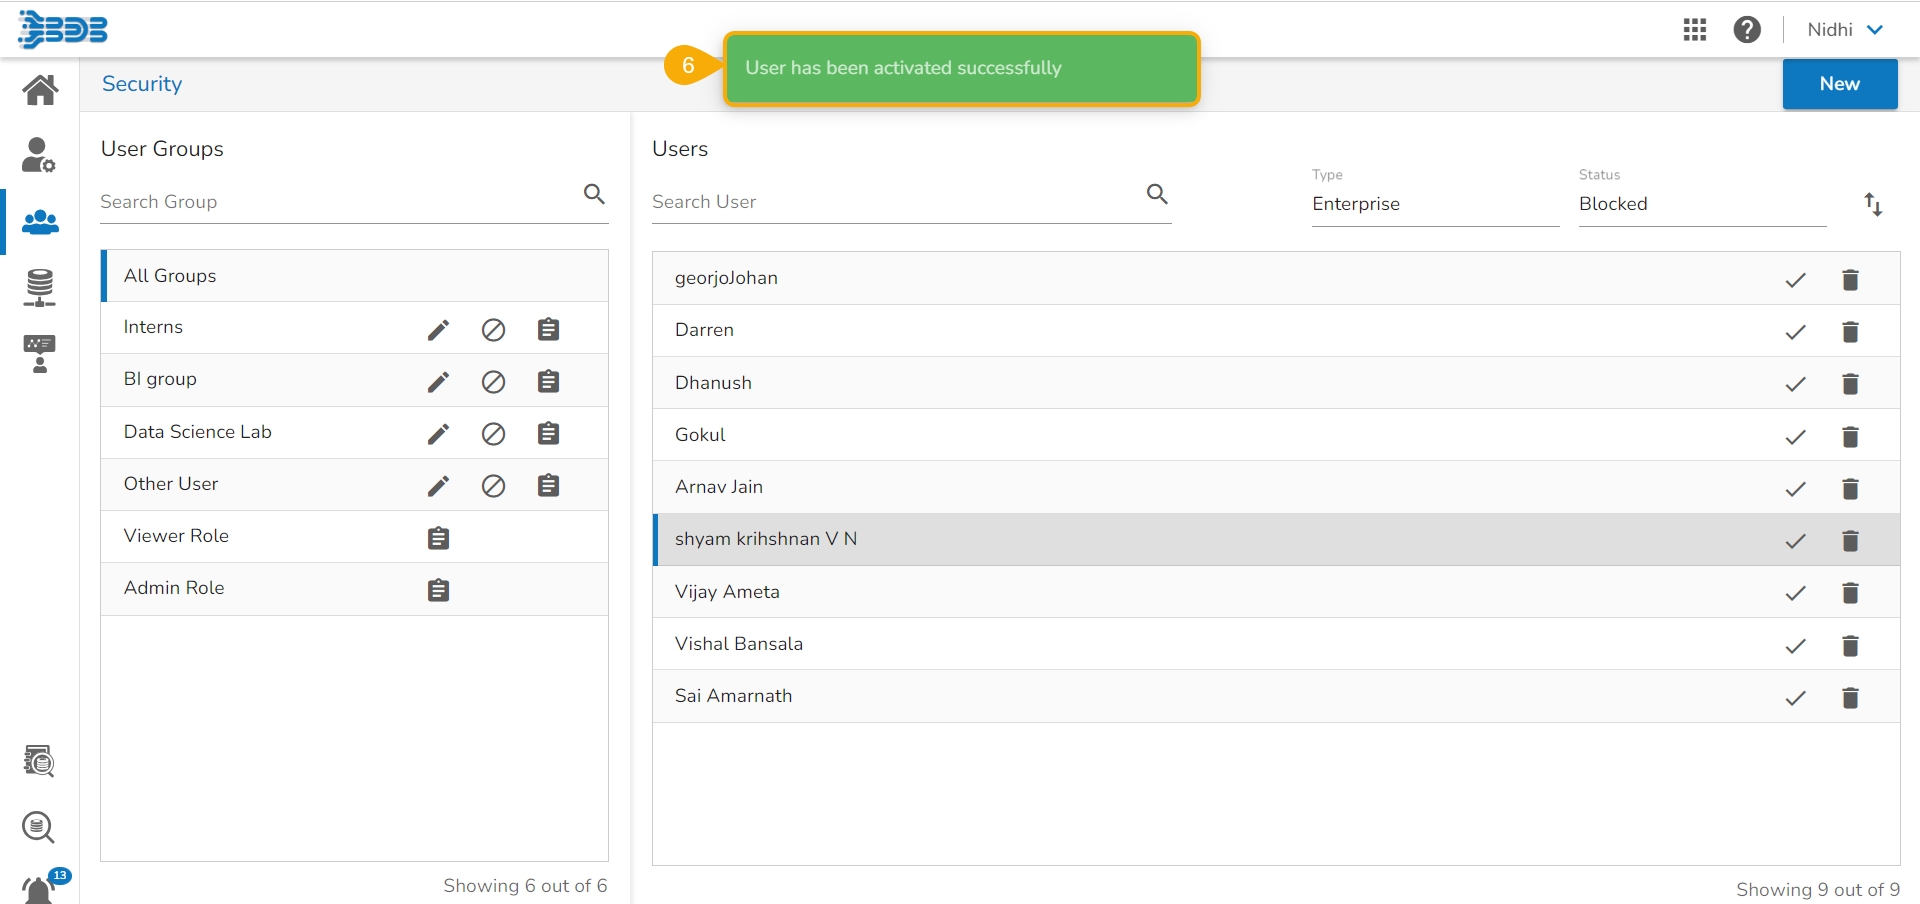The image size is (1920, 904).
Task: Open user settings icon in sidebar
Action: (39, 155)
